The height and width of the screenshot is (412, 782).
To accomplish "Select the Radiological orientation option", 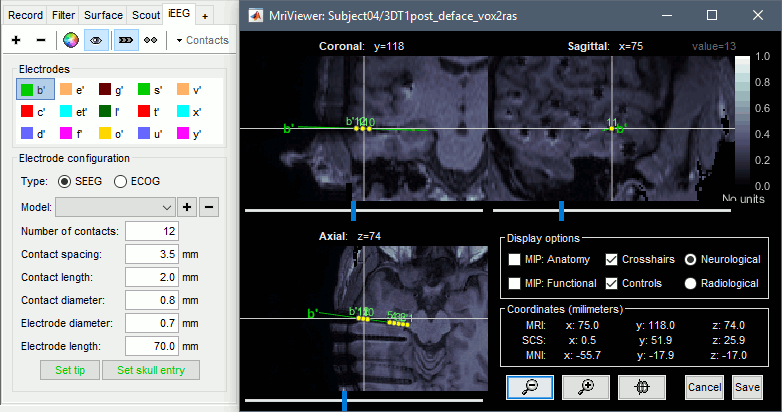I will [690, 283].
